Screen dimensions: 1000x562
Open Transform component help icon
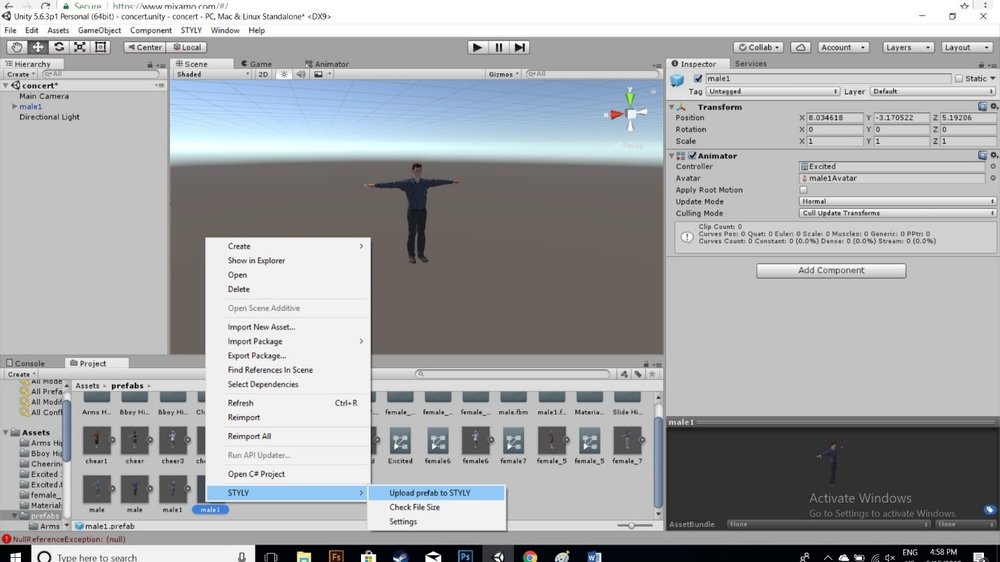pos(982,107)
